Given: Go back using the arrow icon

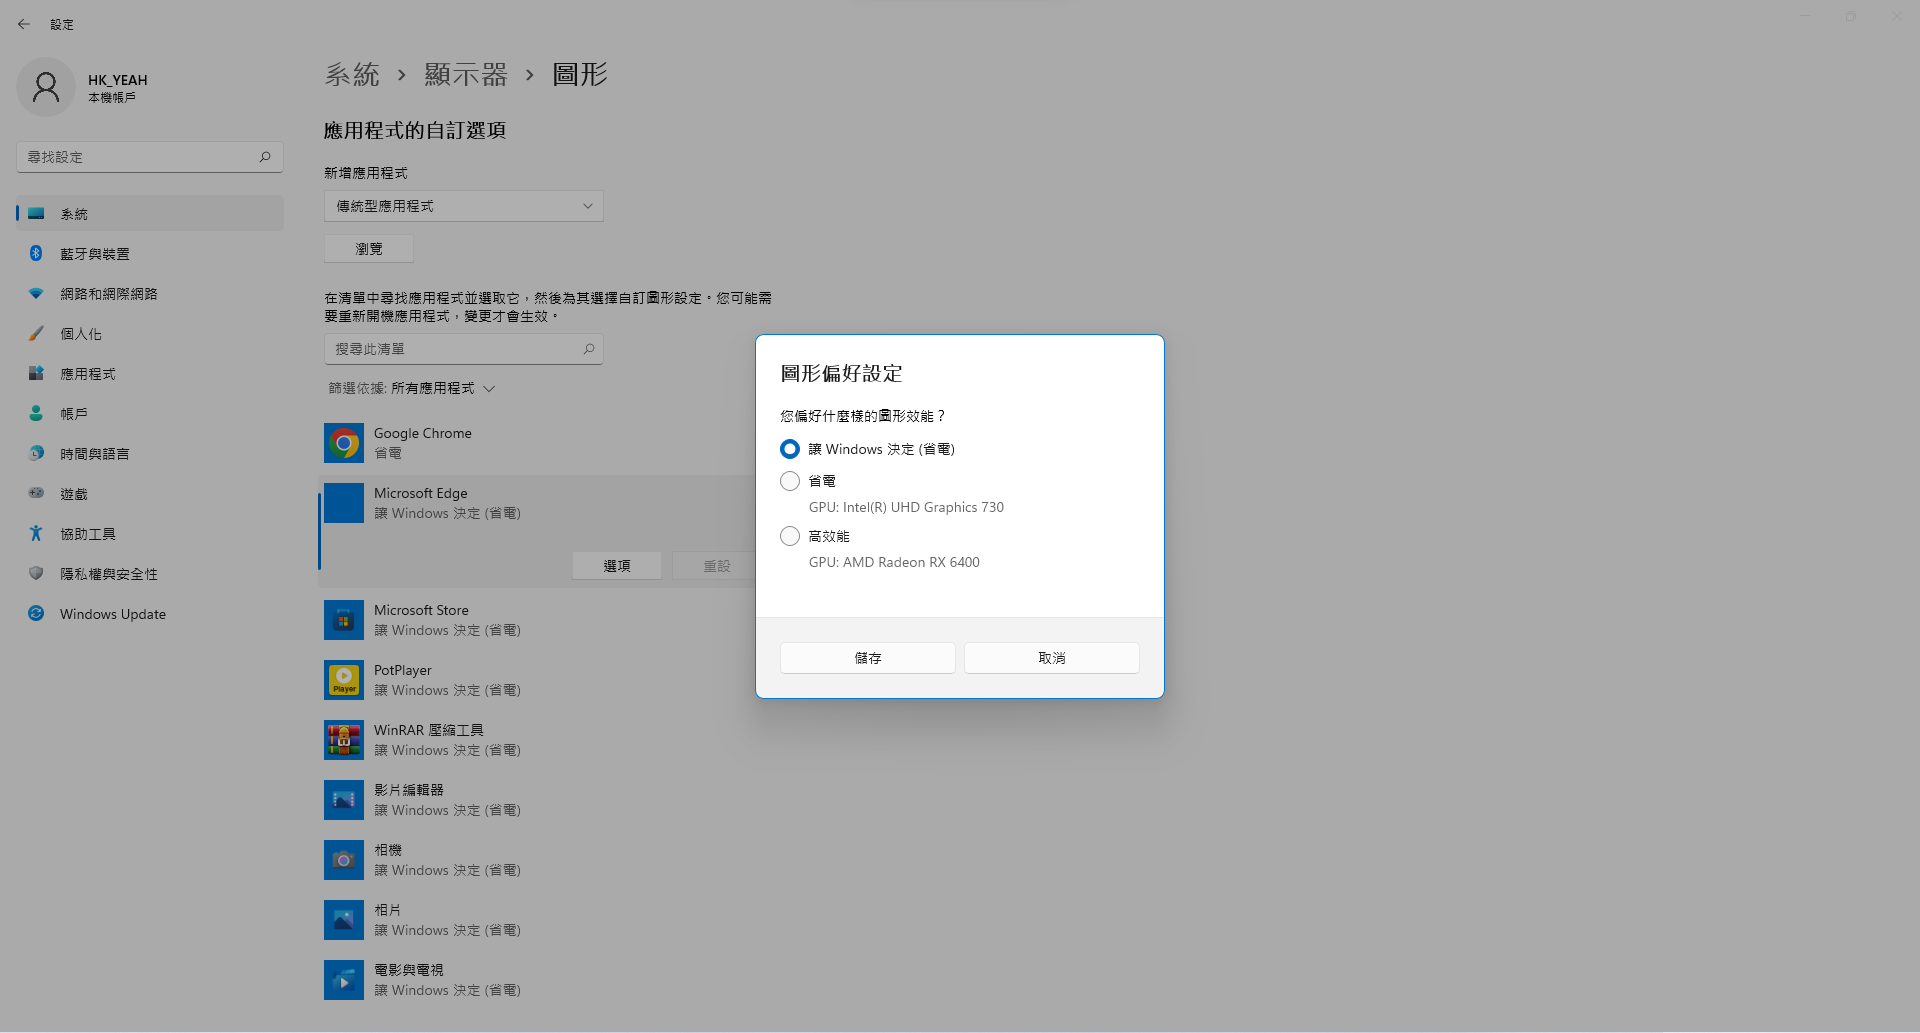Looking at the screenshot, I should tap(24, 24).
